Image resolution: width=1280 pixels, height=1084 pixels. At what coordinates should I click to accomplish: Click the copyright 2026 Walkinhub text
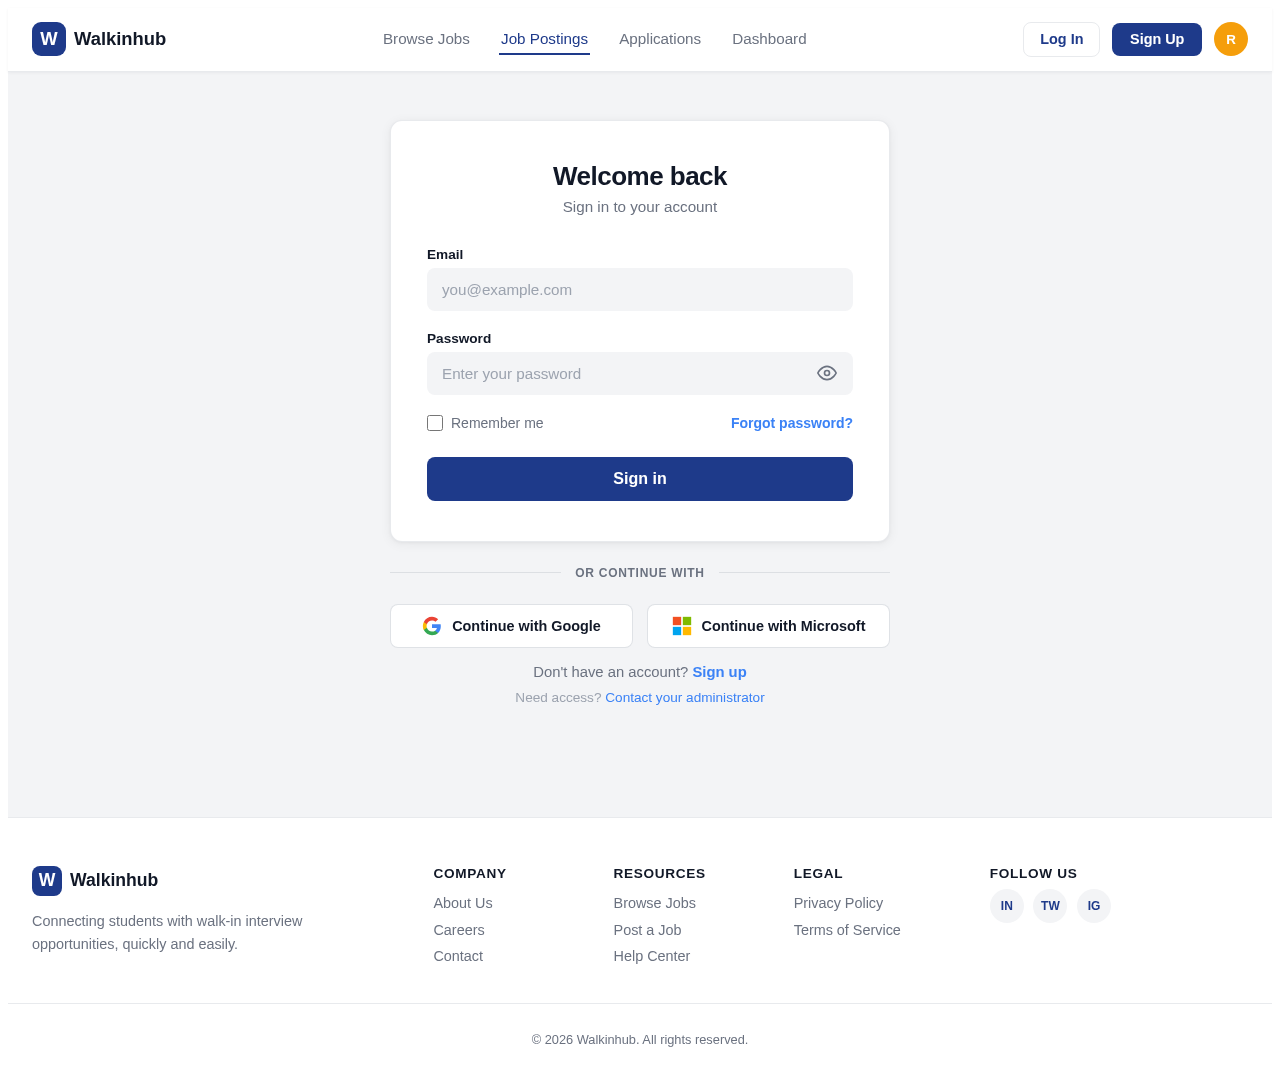point(640,1040)
